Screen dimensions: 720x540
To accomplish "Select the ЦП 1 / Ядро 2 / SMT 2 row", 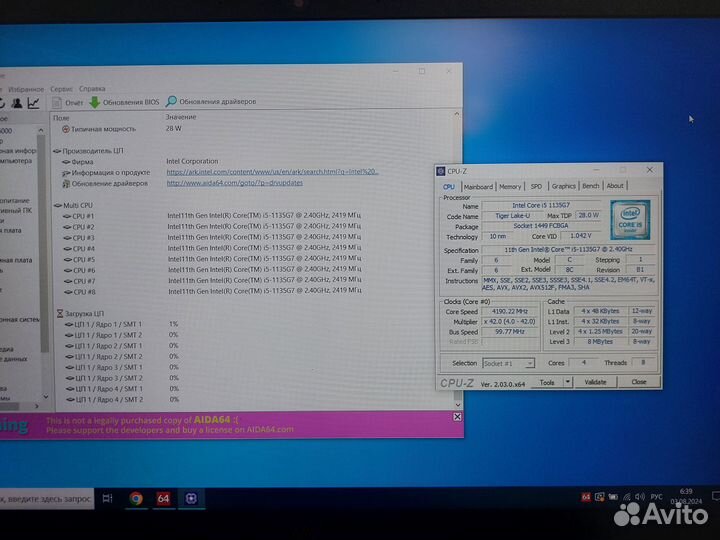I will [122, 357].
